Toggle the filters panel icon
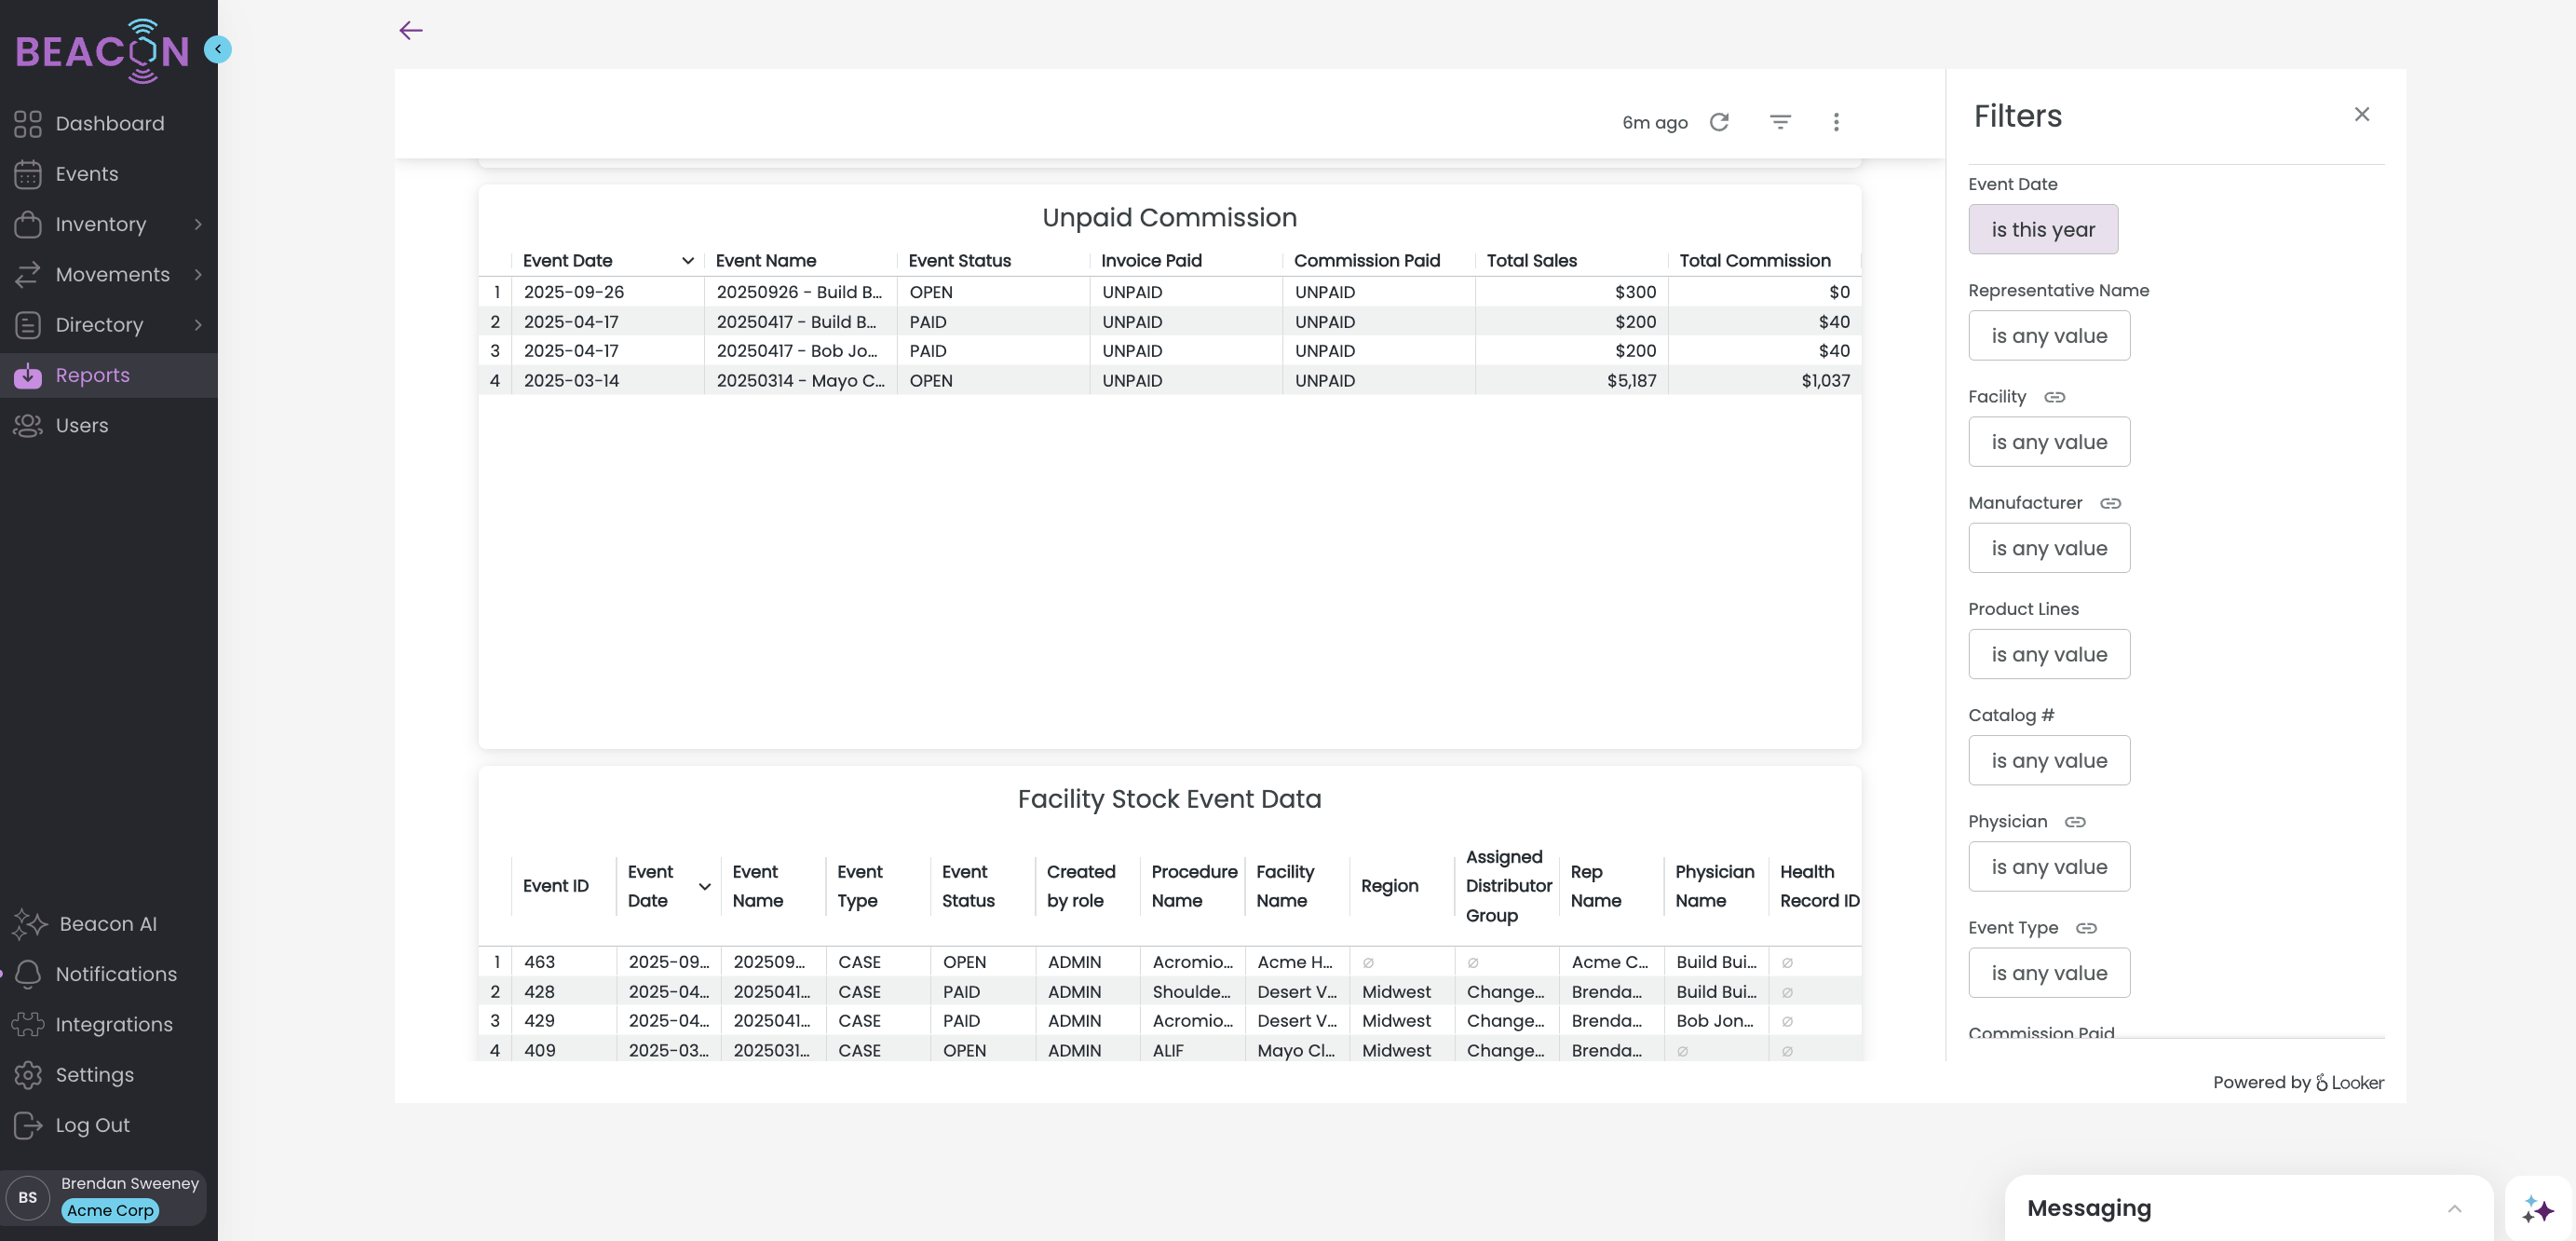This screenshot has height=1241, width=2576. (1780, 122)
